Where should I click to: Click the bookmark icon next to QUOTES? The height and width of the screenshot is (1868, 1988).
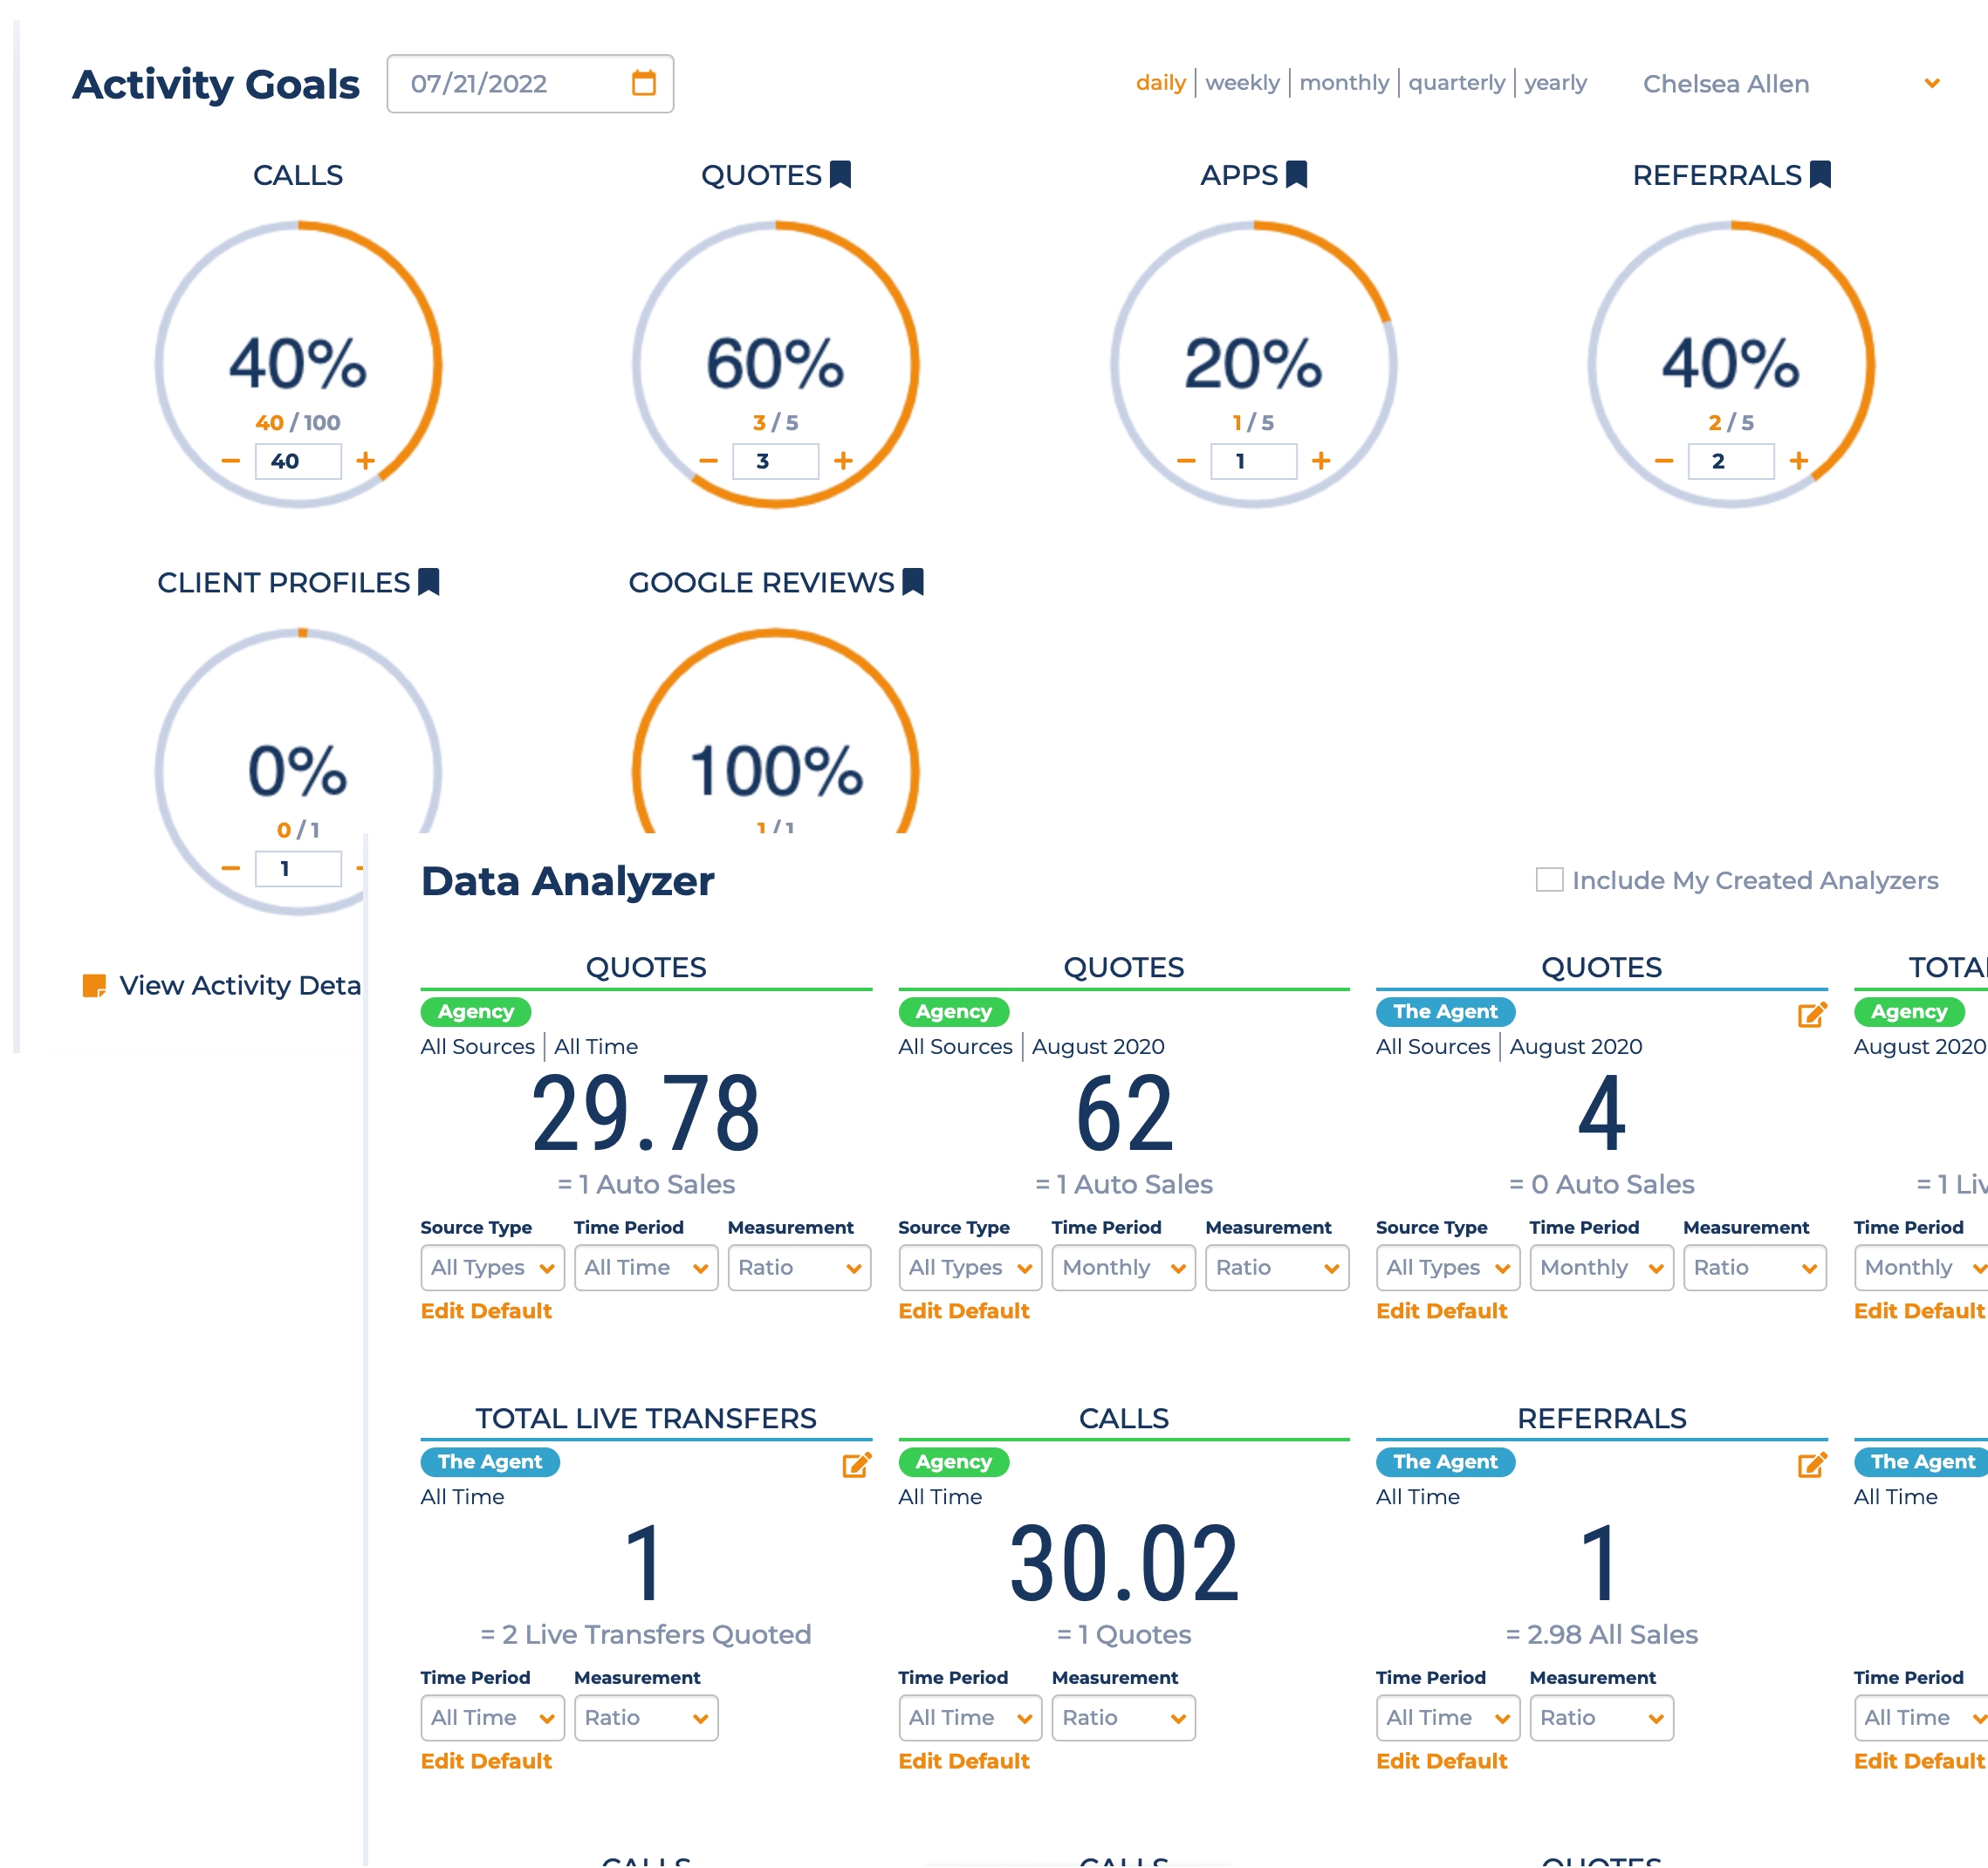pyautogui.click(x=841, y=175)
